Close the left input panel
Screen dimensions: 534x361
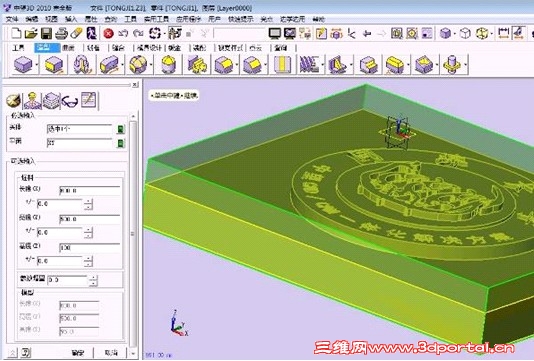[135, 84]
